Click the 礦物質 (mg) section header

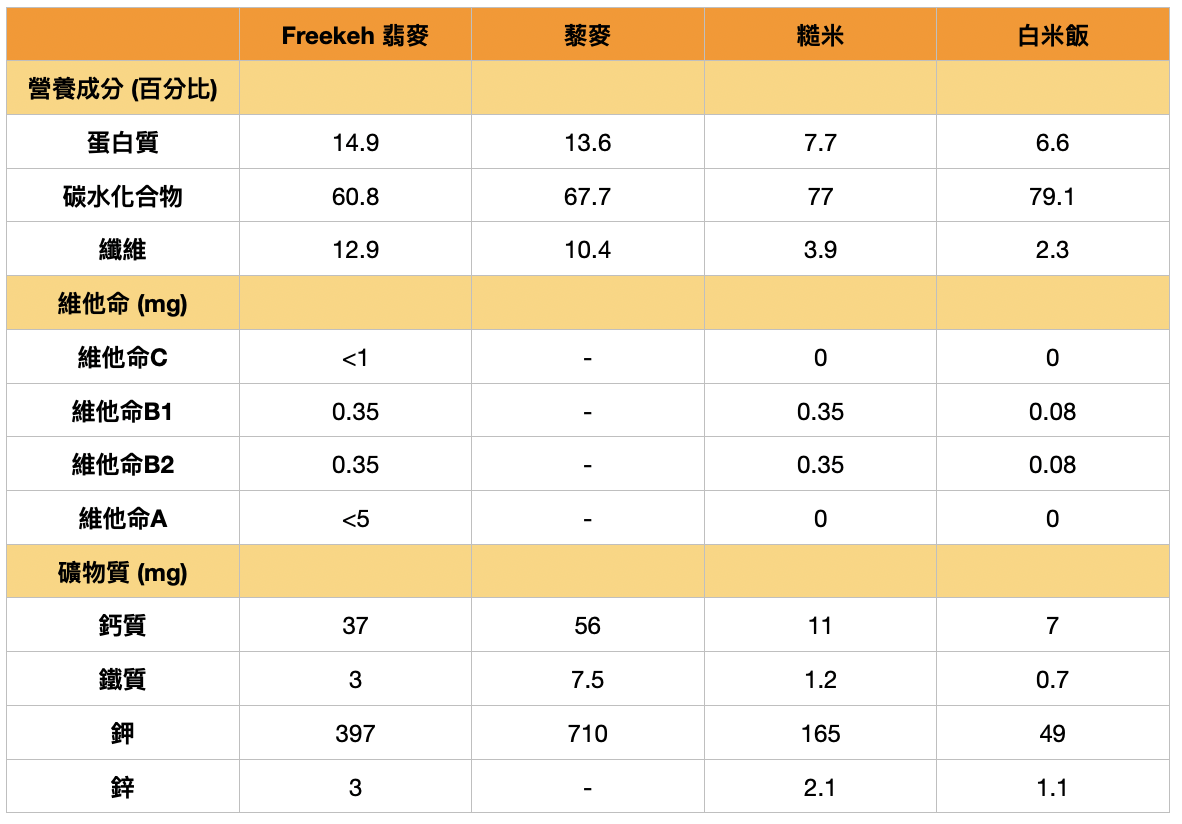click(x=123, y=573)
